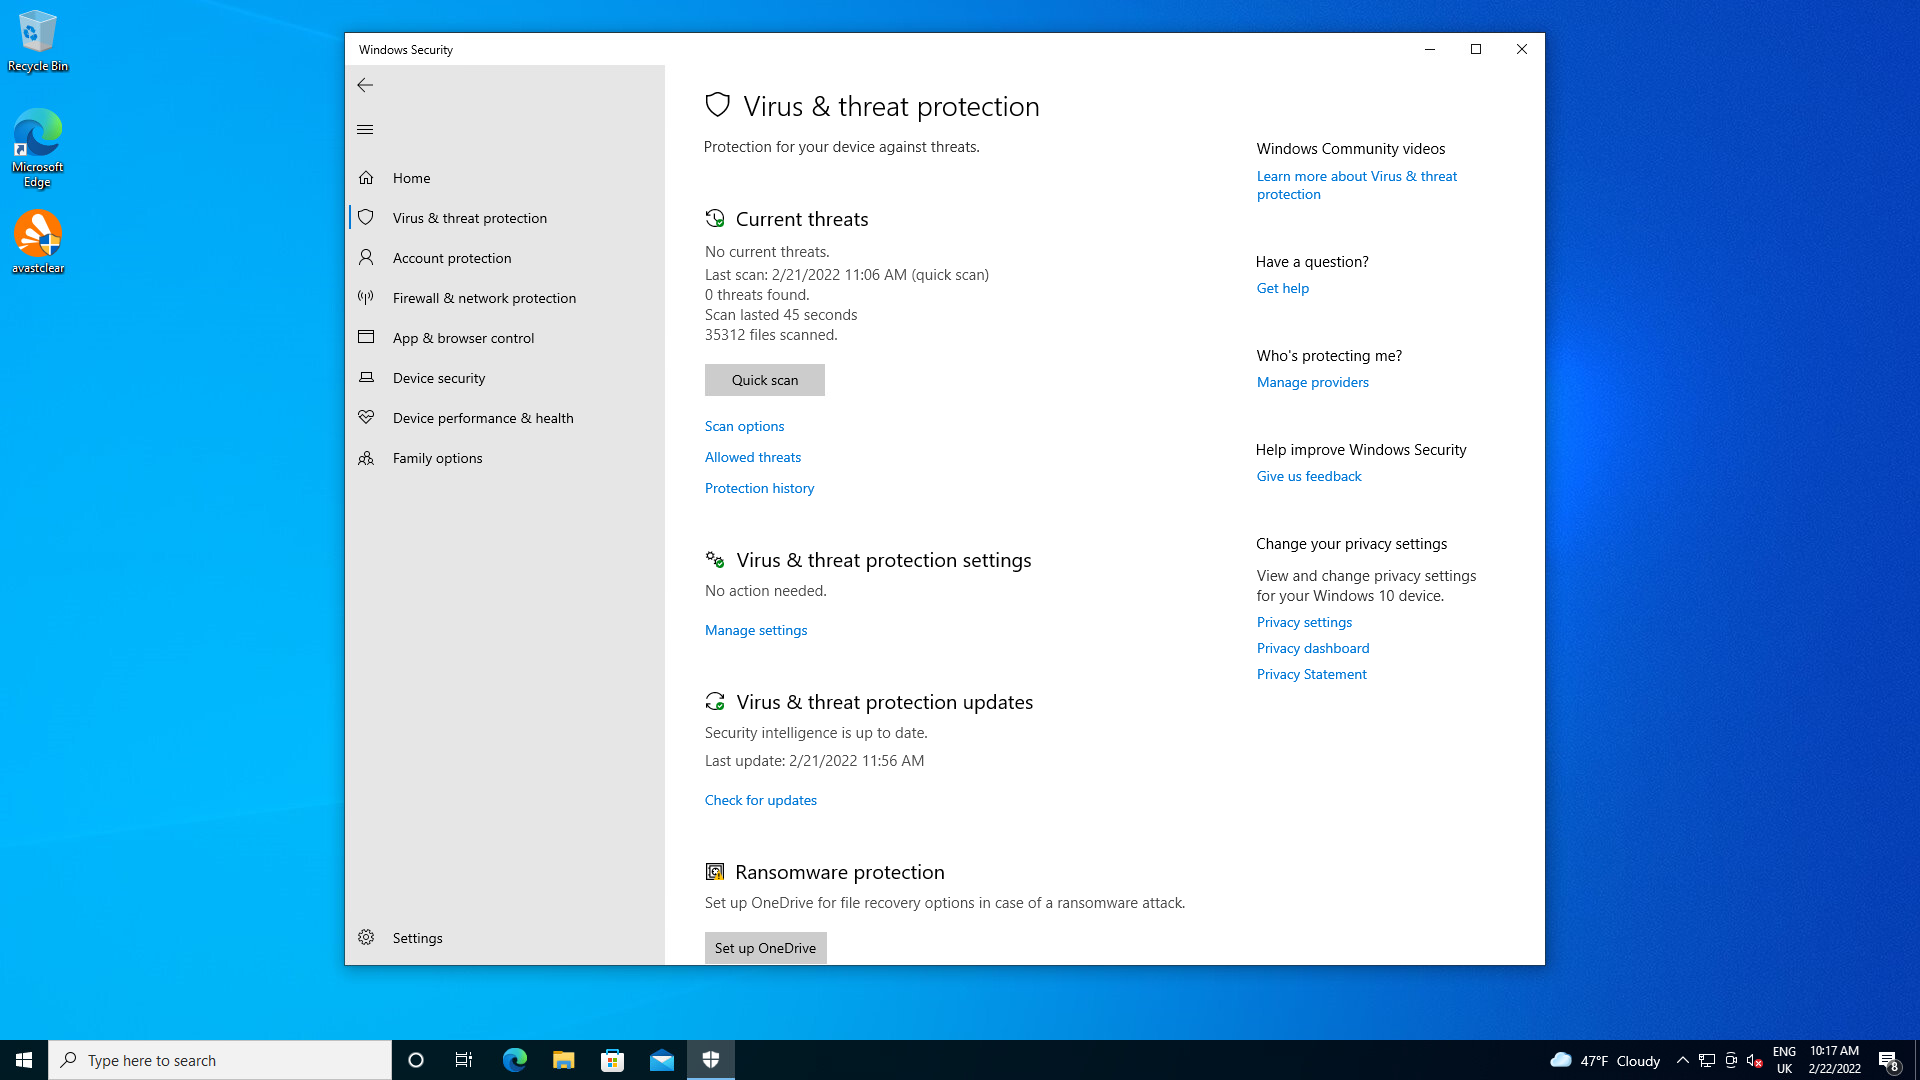Open the Windows Start menu
The height and width of the screenshot is (1080, 1920).
coord(24,1060)
